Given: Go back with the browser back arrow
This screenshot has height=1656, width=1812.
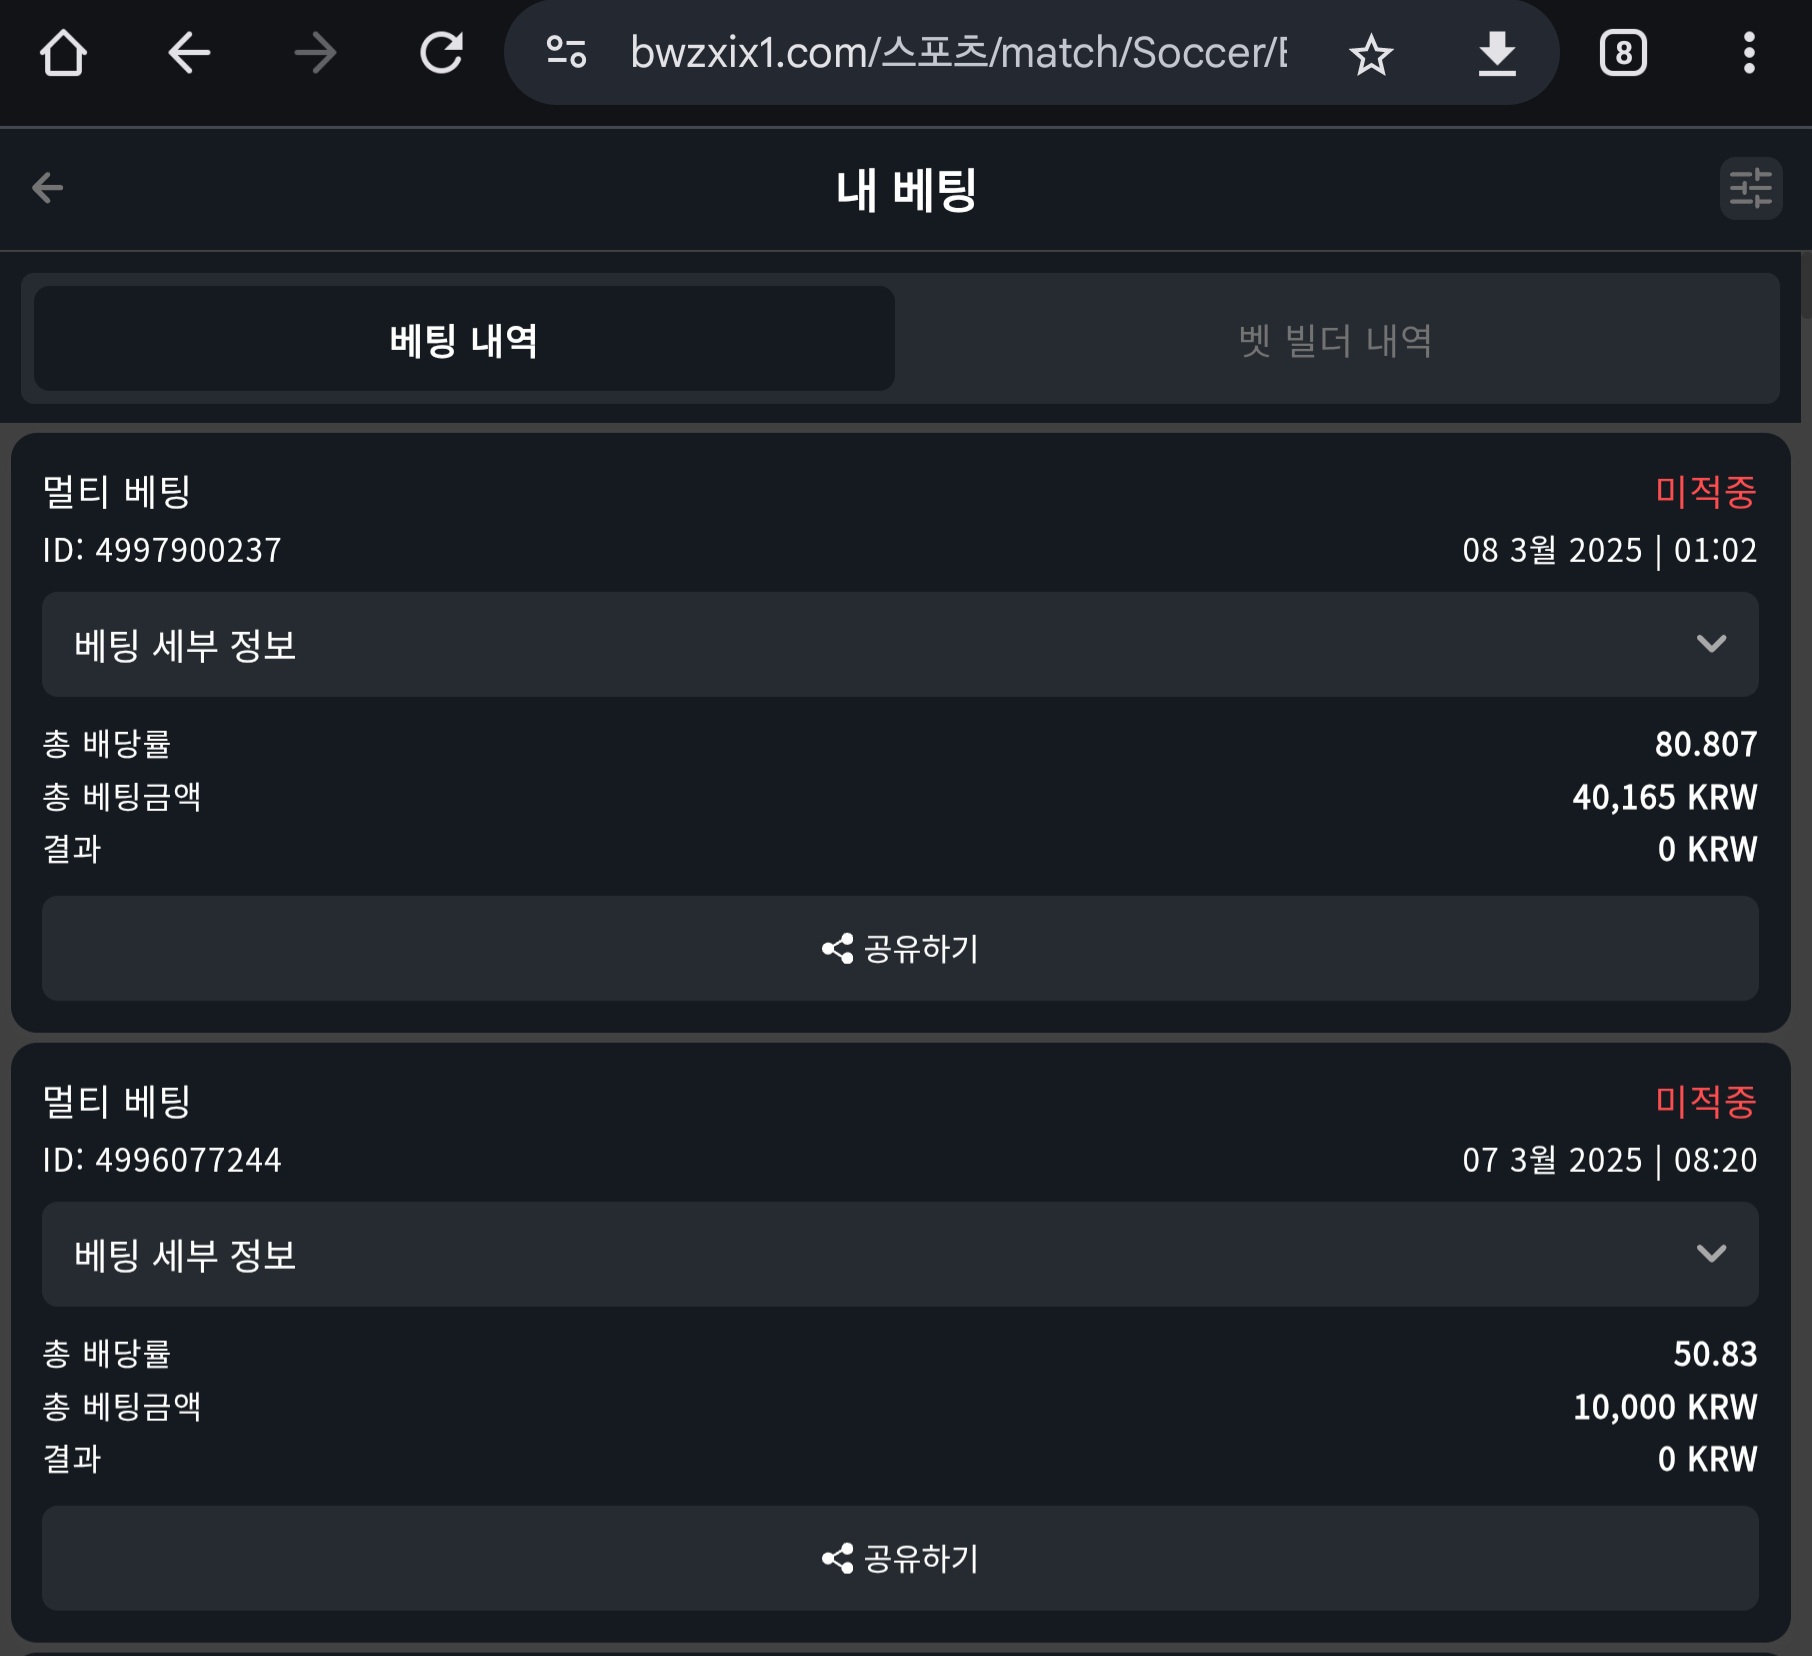Looking at the screenshot, I should coord(189,53).
